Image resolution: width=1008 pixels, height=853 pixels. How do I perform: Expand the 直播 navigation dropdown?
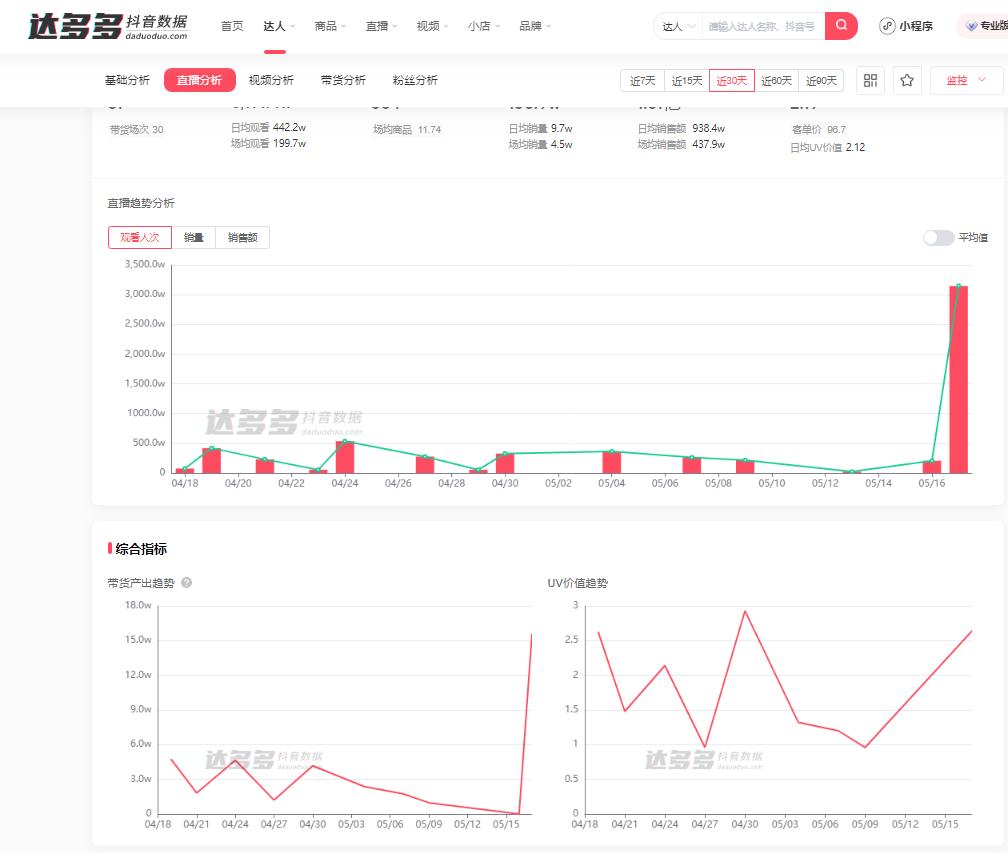tap(381, 26)
